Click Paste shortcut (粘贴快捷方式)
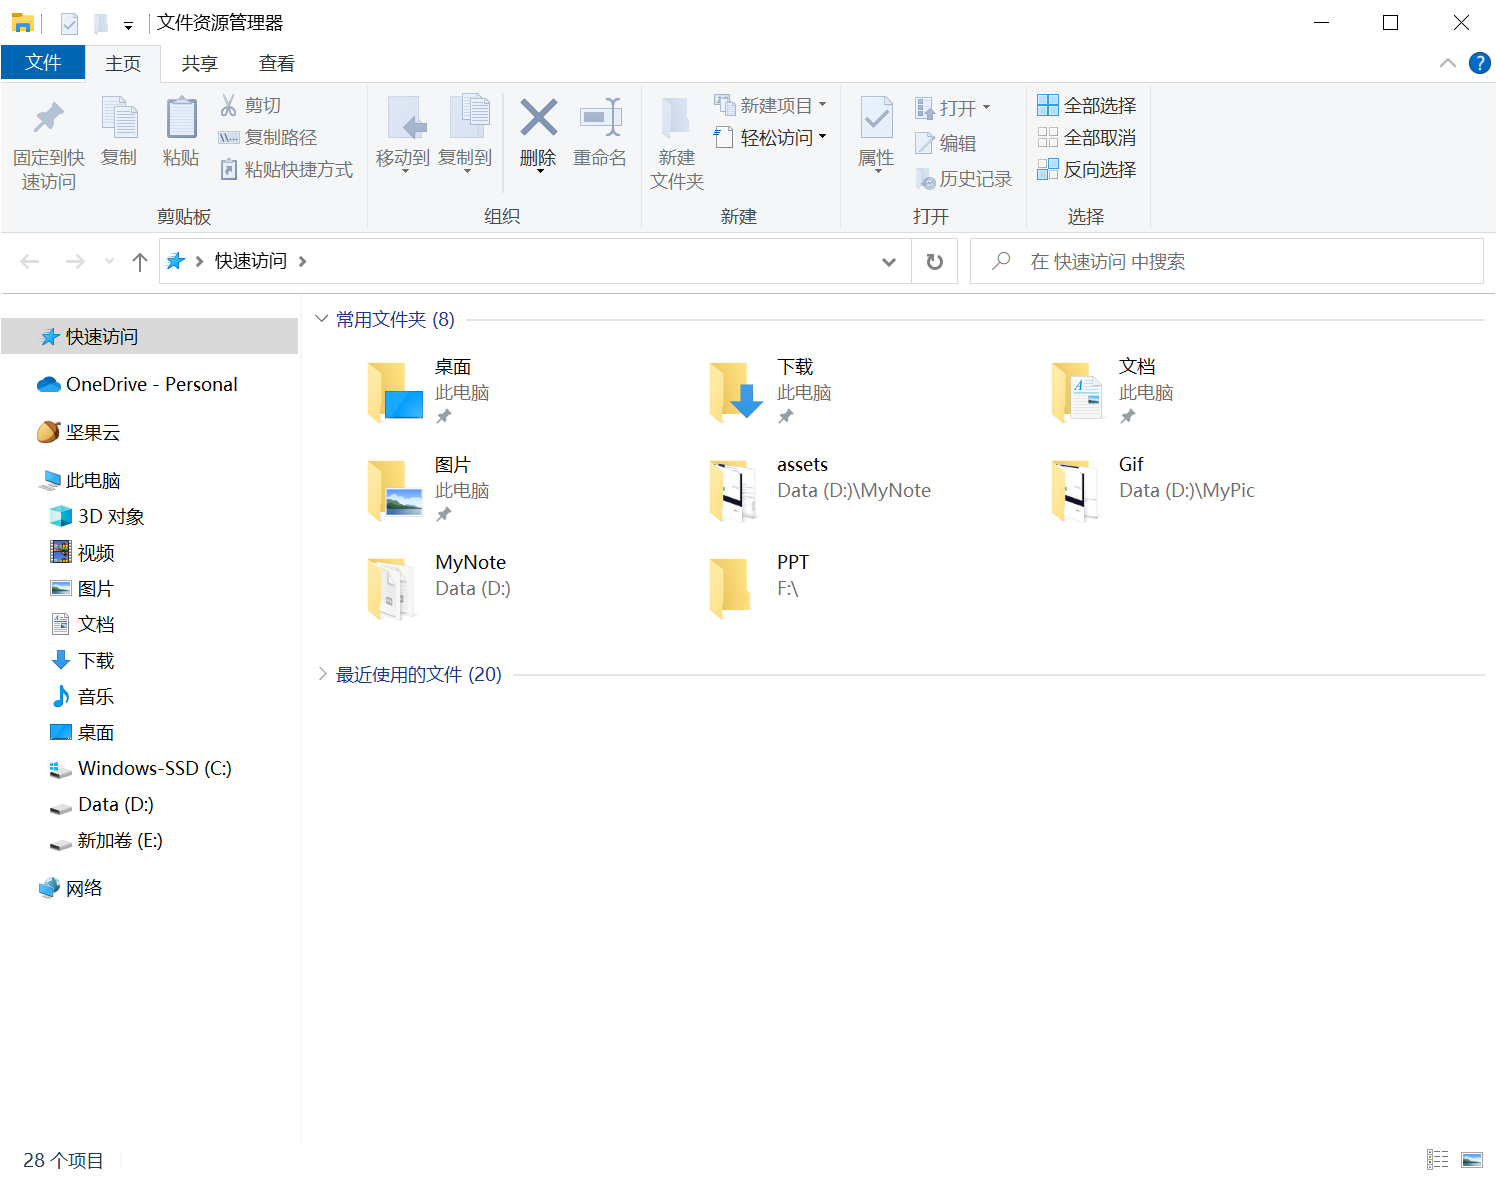1497x1179 pixels. 286,169
